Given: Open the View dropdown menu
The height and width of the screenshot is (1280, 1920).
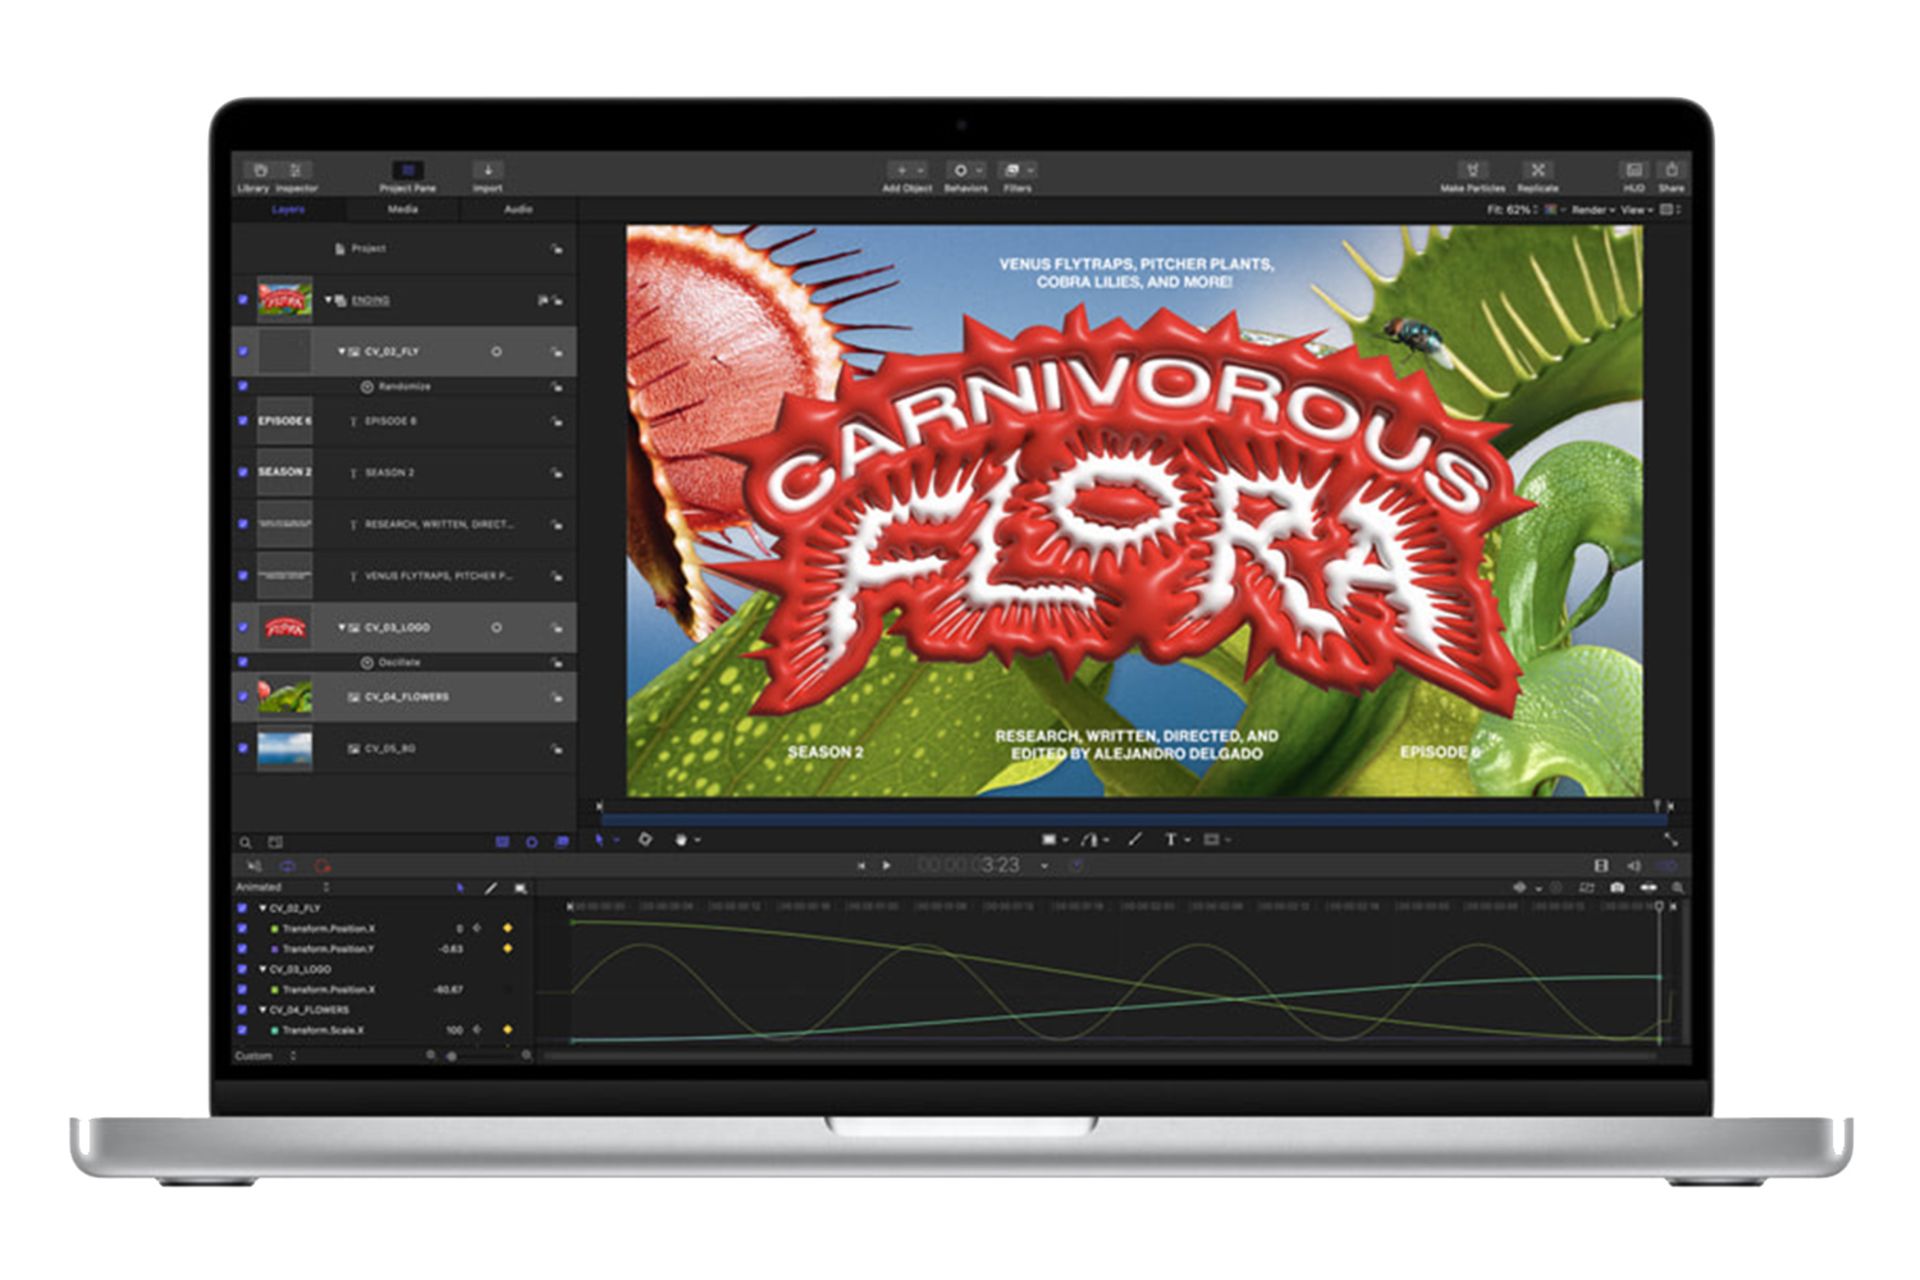Looking at the screenshot, I should tap(1636, 210).
